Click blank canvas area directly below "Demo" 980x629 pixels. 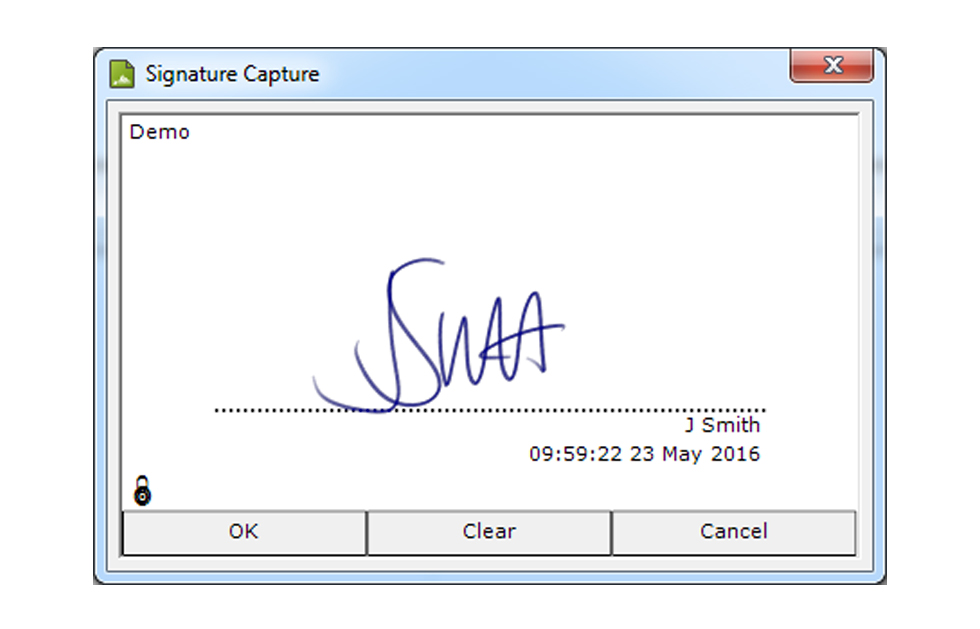(x=160, y=200)
